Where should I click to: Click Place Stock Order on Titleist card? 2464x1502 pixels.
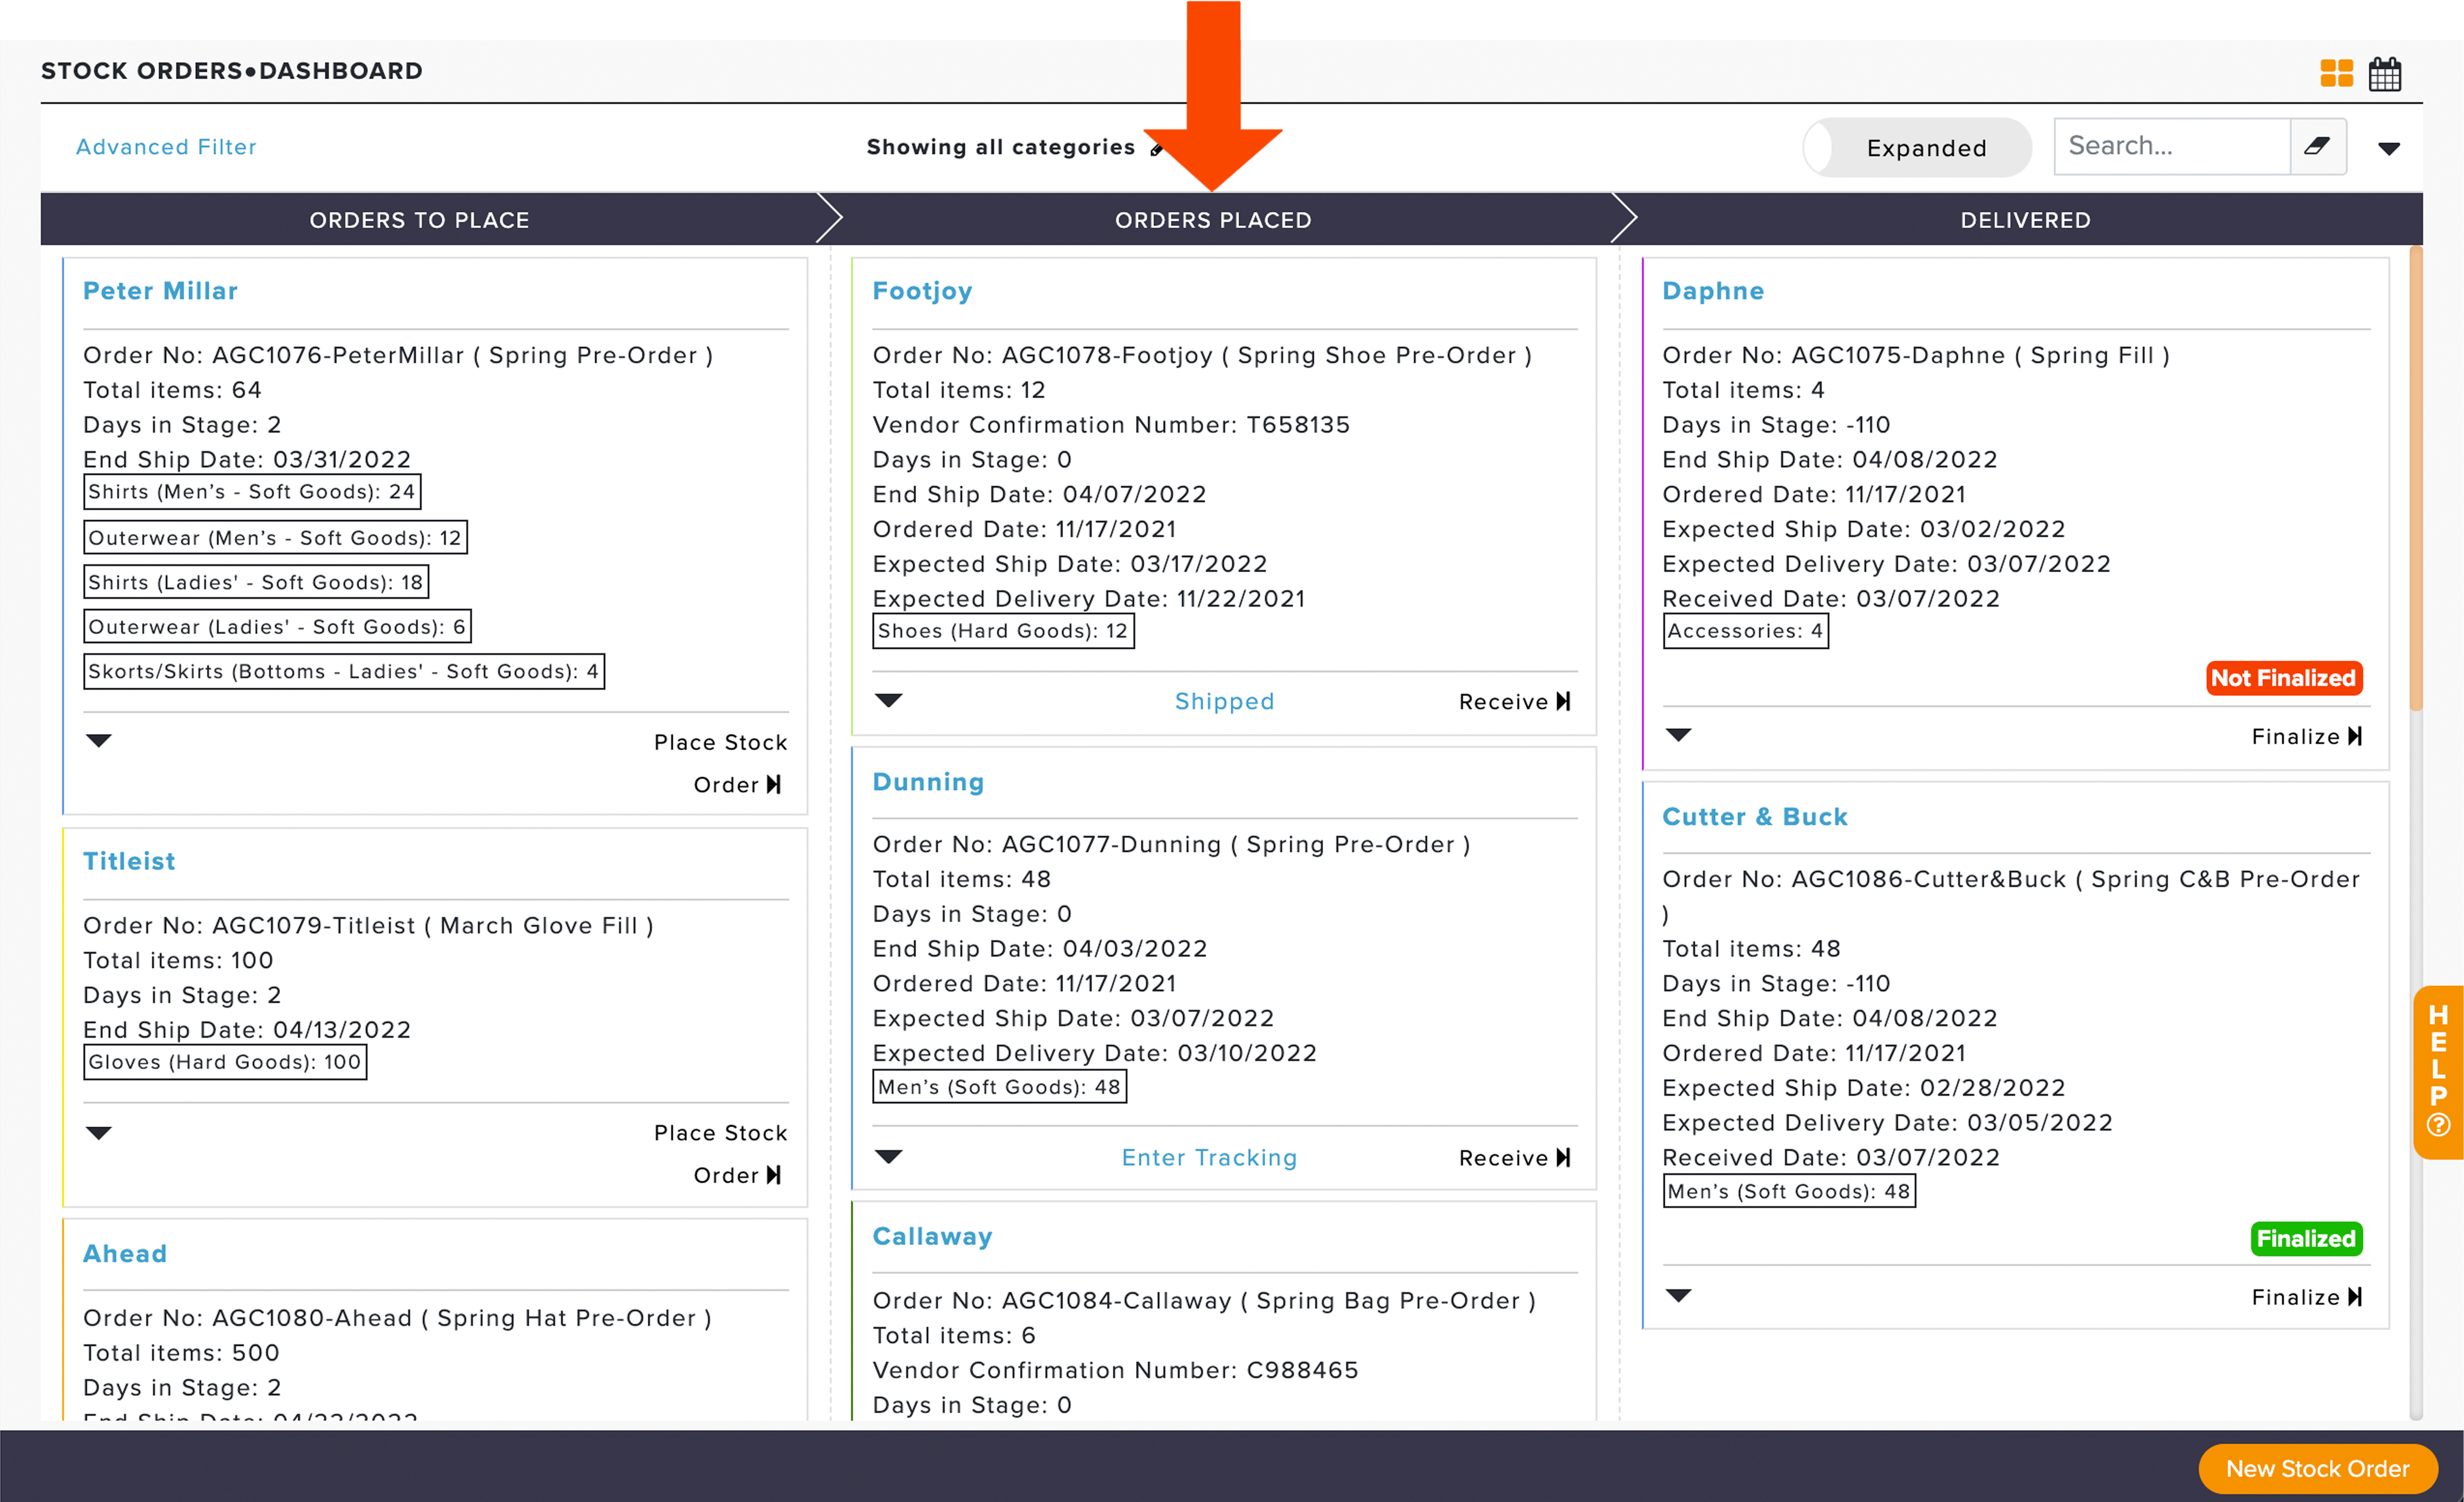(x=720, y=1154)
